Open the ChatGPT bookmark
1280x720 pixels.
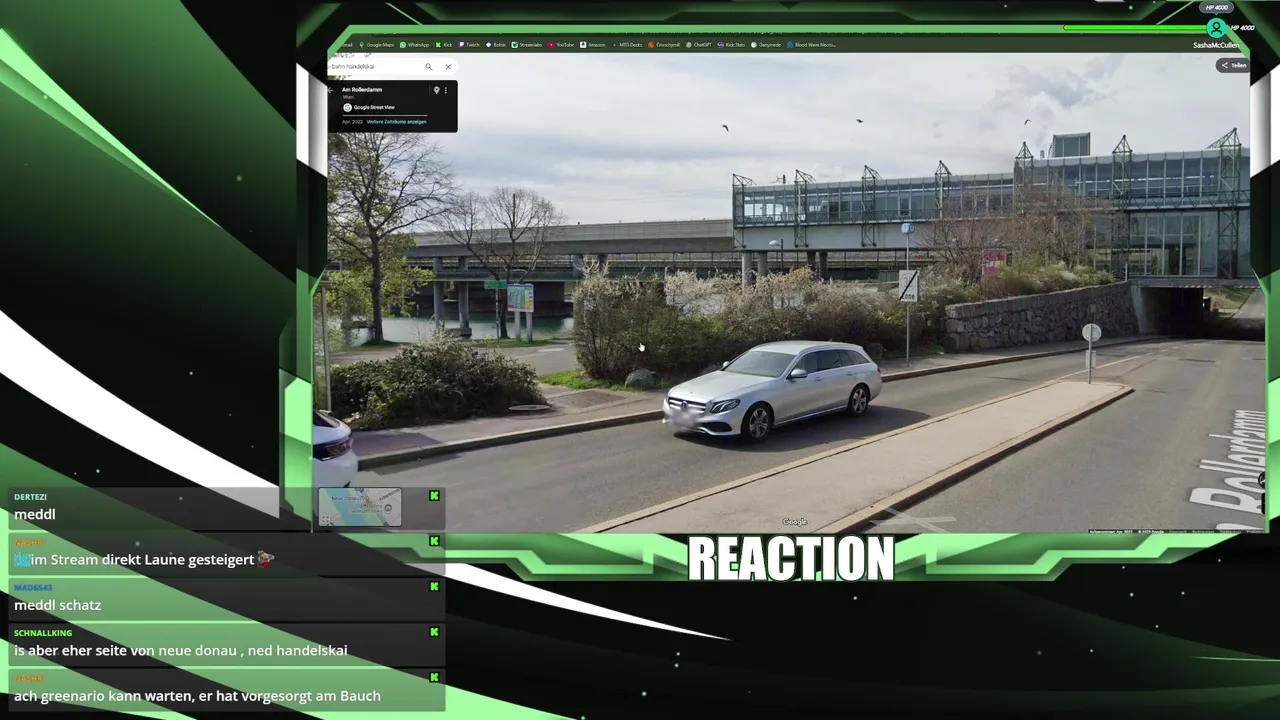698,45
